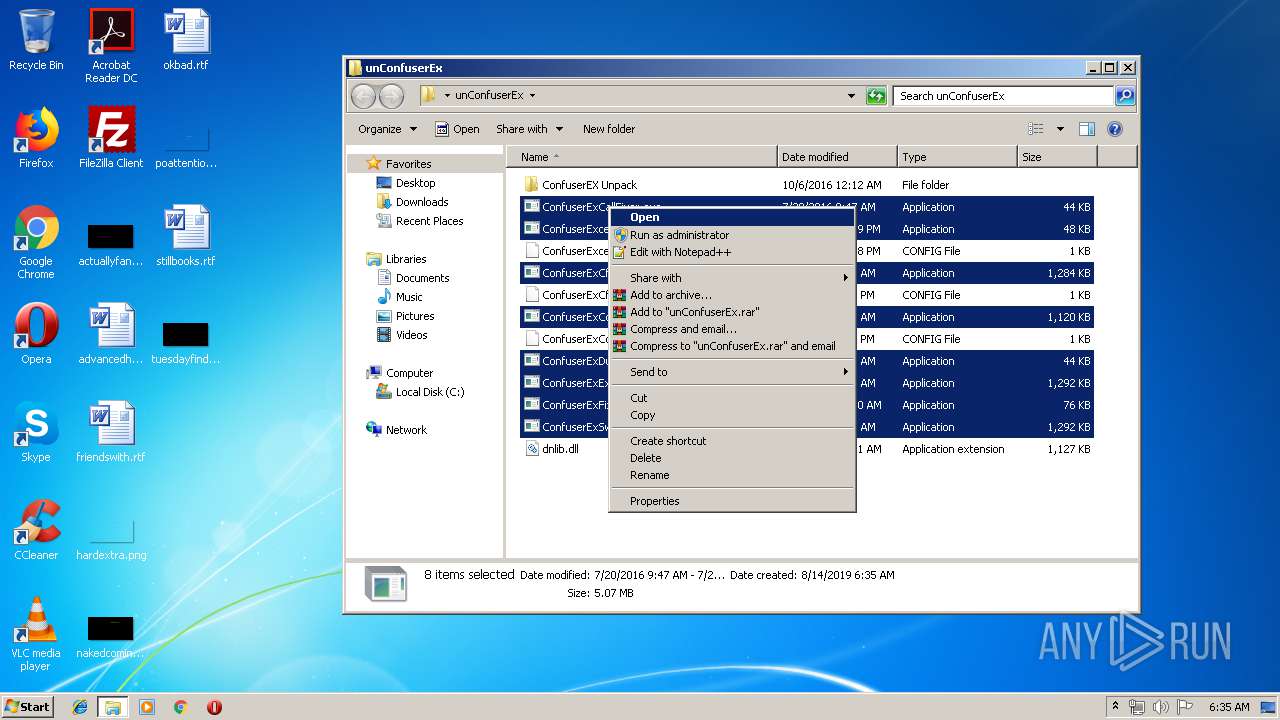Launch Acrobat Reader DC shortcut
The width and height of the screenshot is (1280, 720).
pyautogui.click(x=111, y=46)
